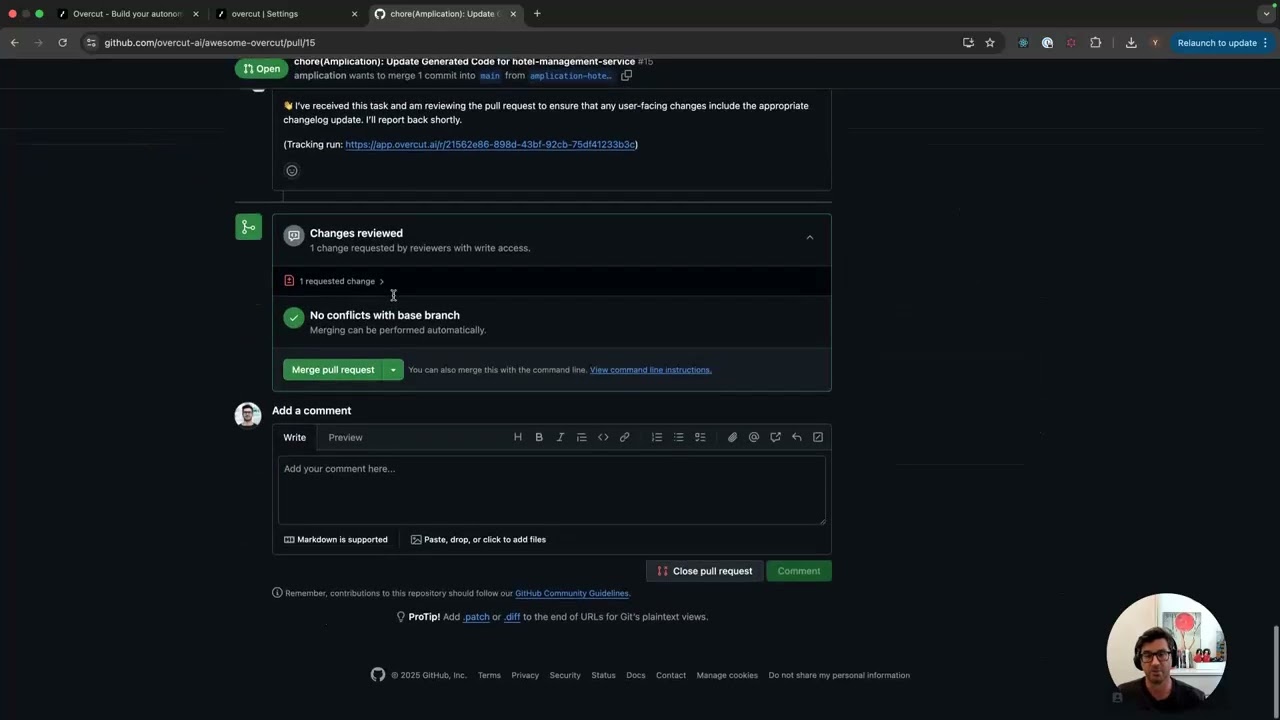
Task: Bookmark this page star icon
Action: (990, 43)
